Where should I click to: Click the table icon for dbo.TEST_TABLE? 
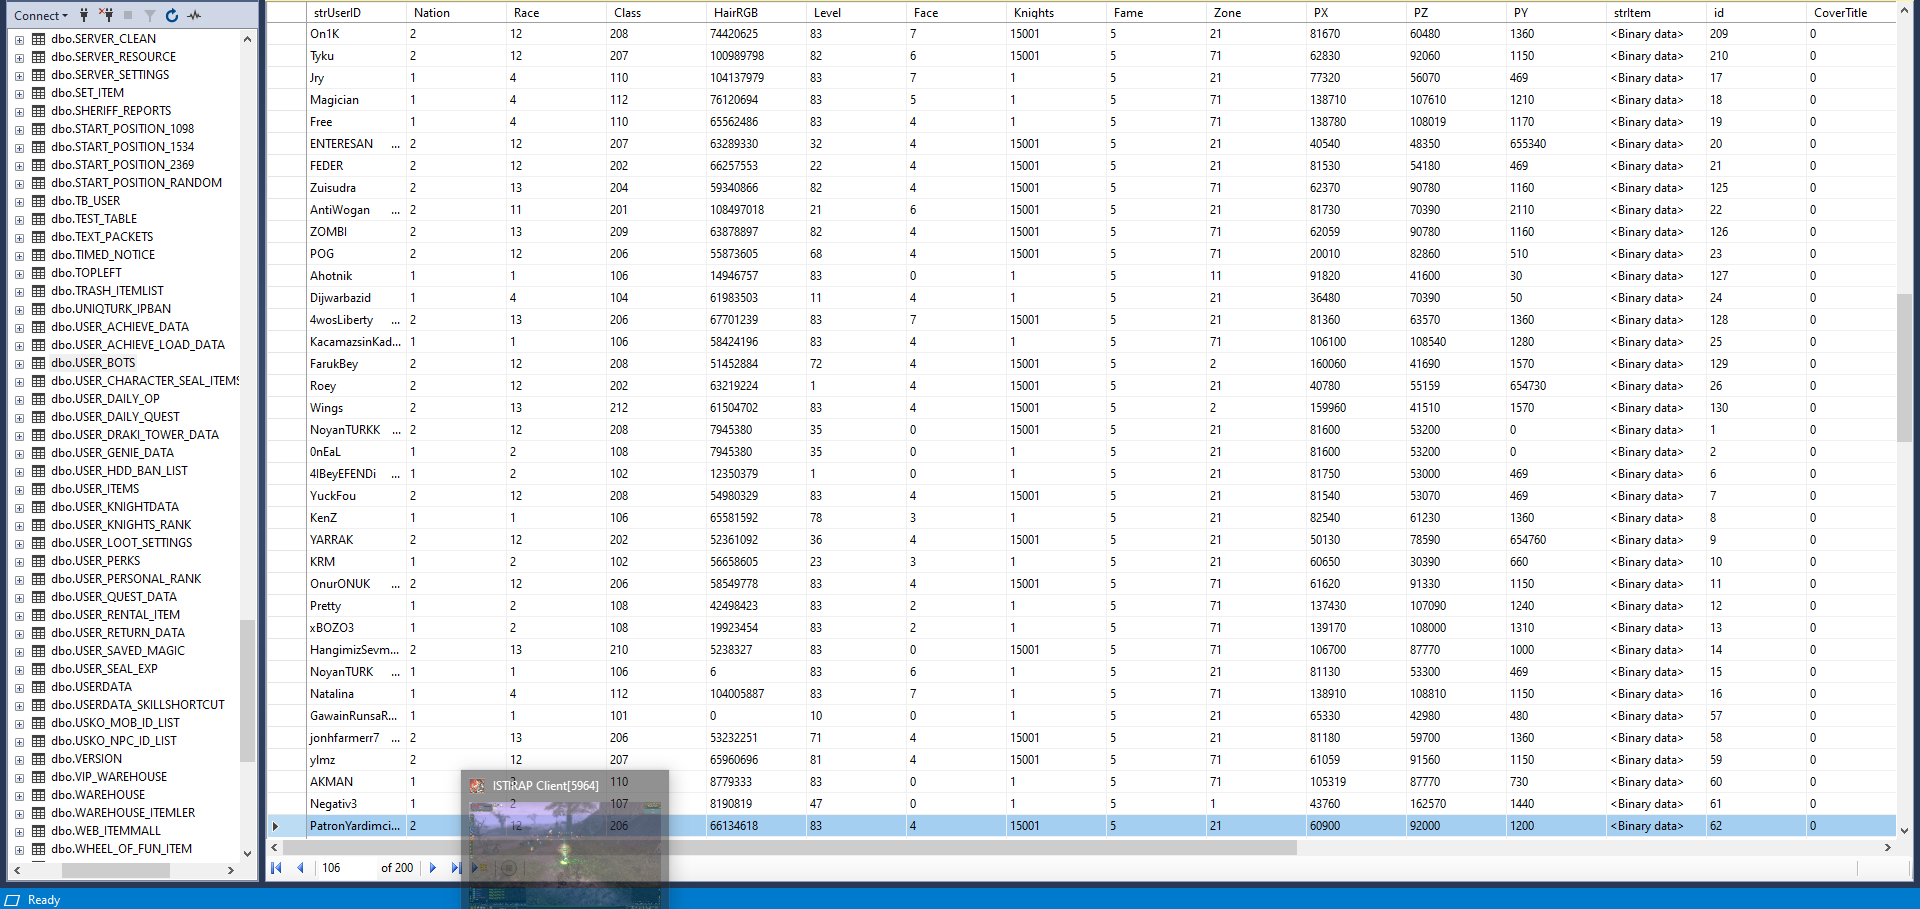click(x=39, y=219)
